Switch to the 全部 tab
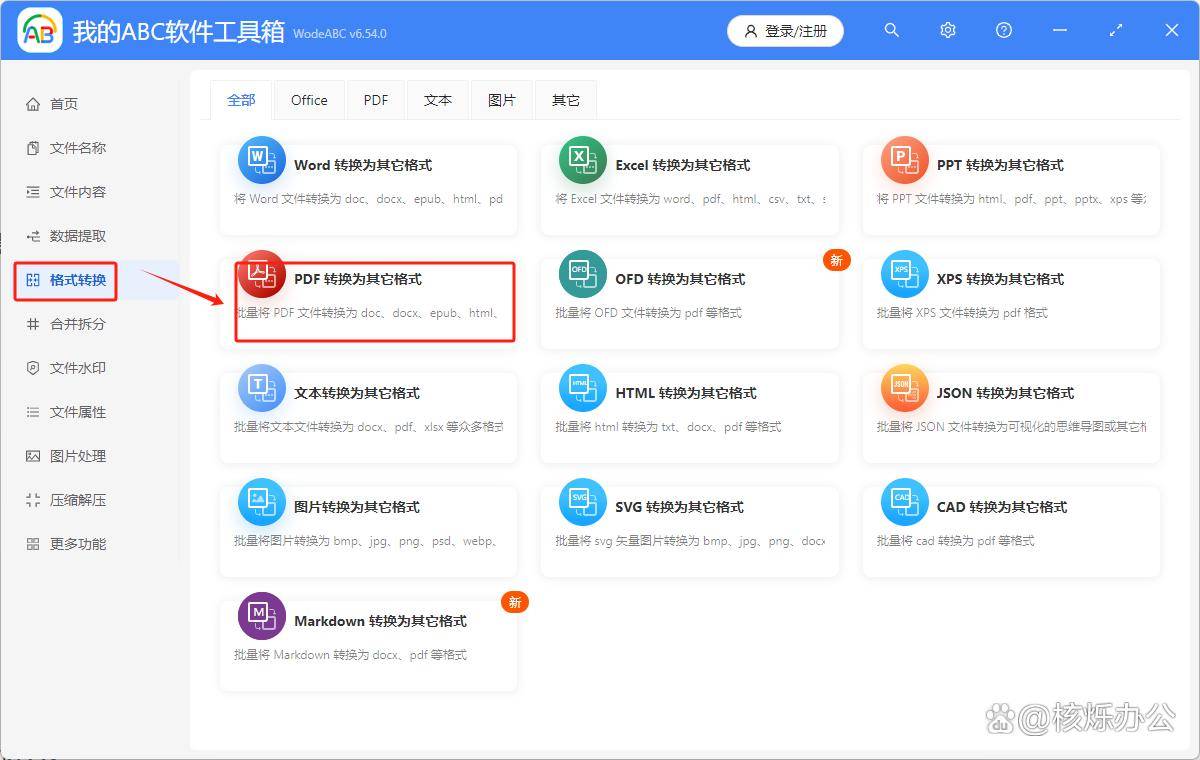Screen dimensions: 1200x760 coord(242,100)
